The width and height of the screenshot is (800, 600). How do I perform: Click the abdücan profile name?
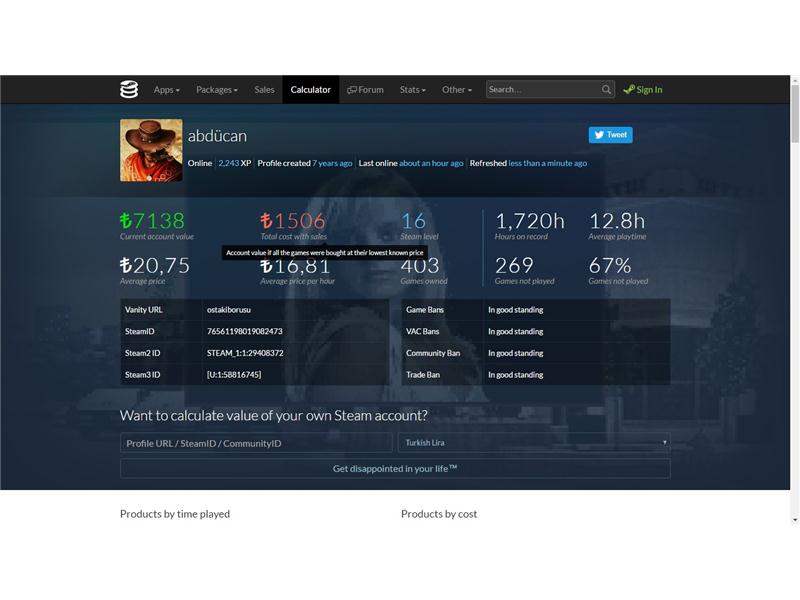pyautogui.click(x=217, y=136)
